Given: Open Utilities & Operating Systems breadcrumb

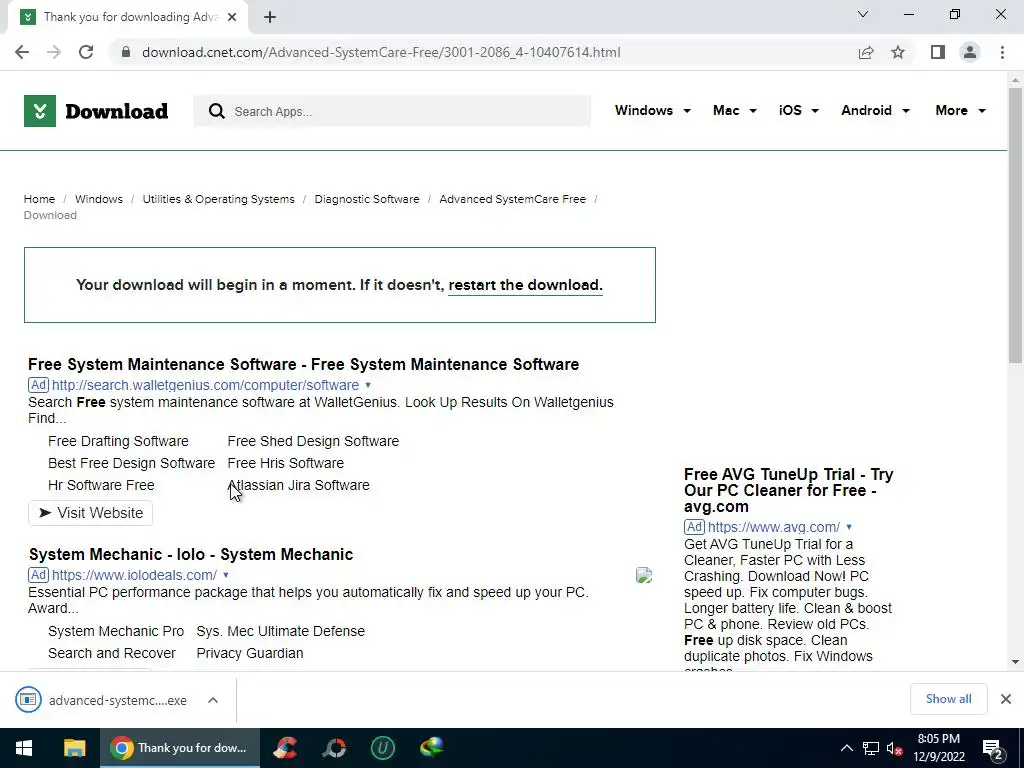Looking at the screenshot, I should 218,199.
